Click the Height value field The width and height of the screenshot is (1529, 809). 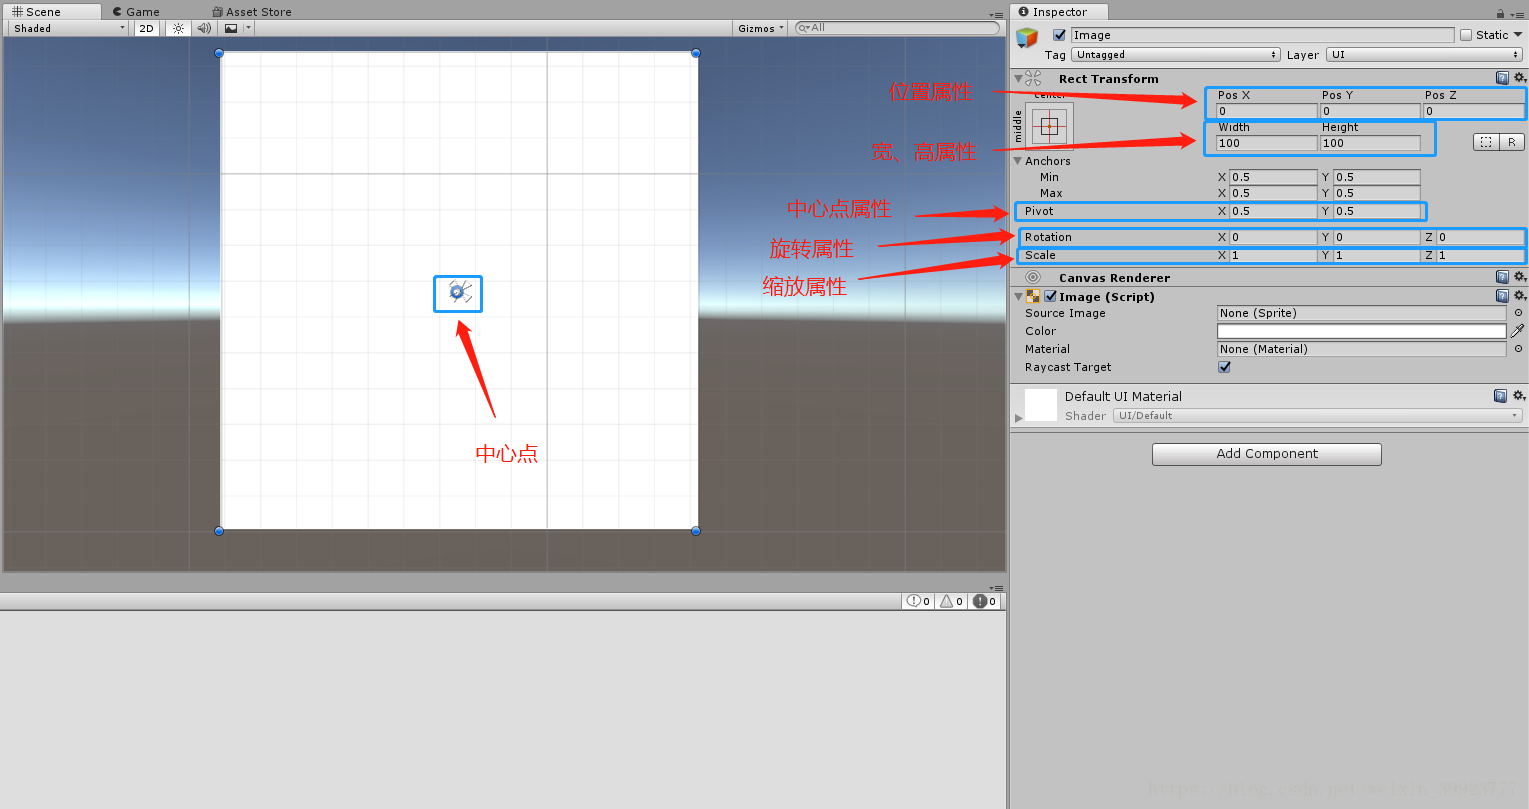(1370, 143)
